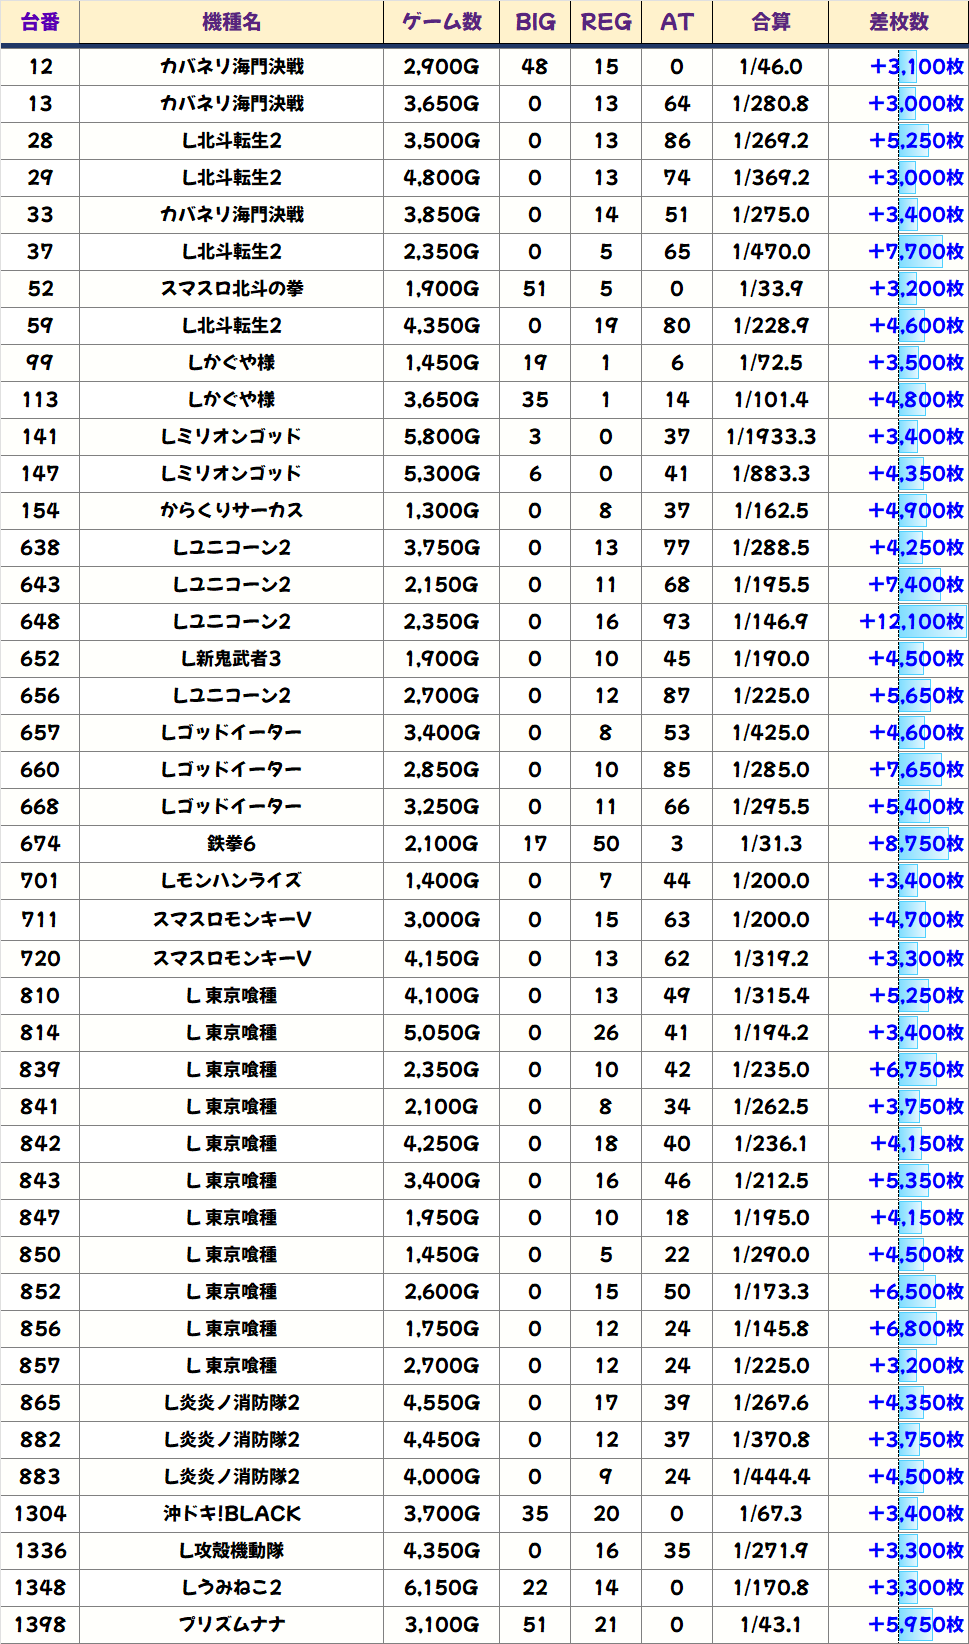Select the +12,100枚 value for machine 648
Image resolution: width=969 pixels, height=1644 pixels.
tap(911, 622)
